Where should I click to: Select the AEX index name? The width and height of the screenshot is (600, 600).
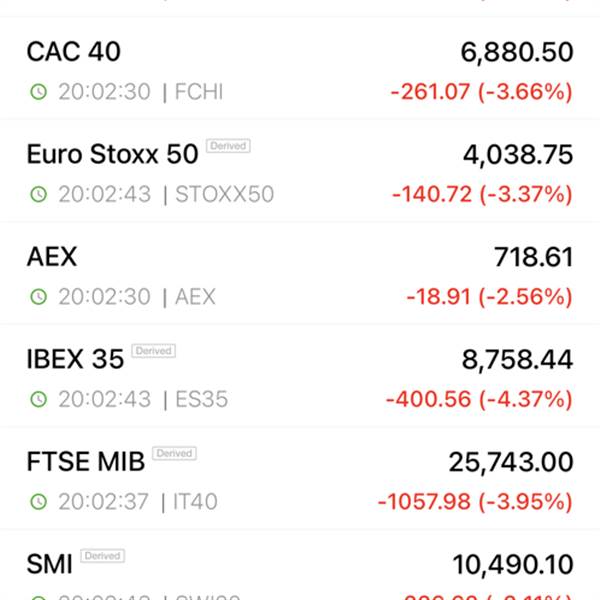(52, 257)
